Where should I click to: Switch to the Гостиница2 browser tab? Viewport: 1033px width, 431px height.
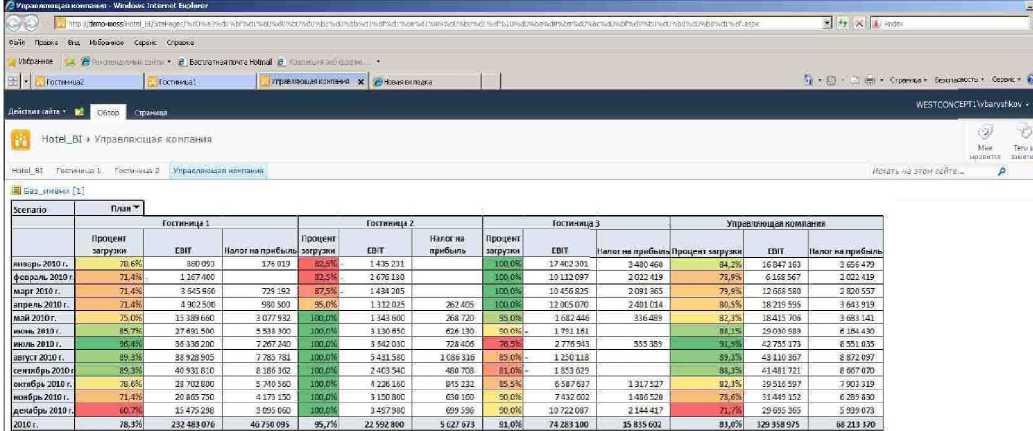88,81
